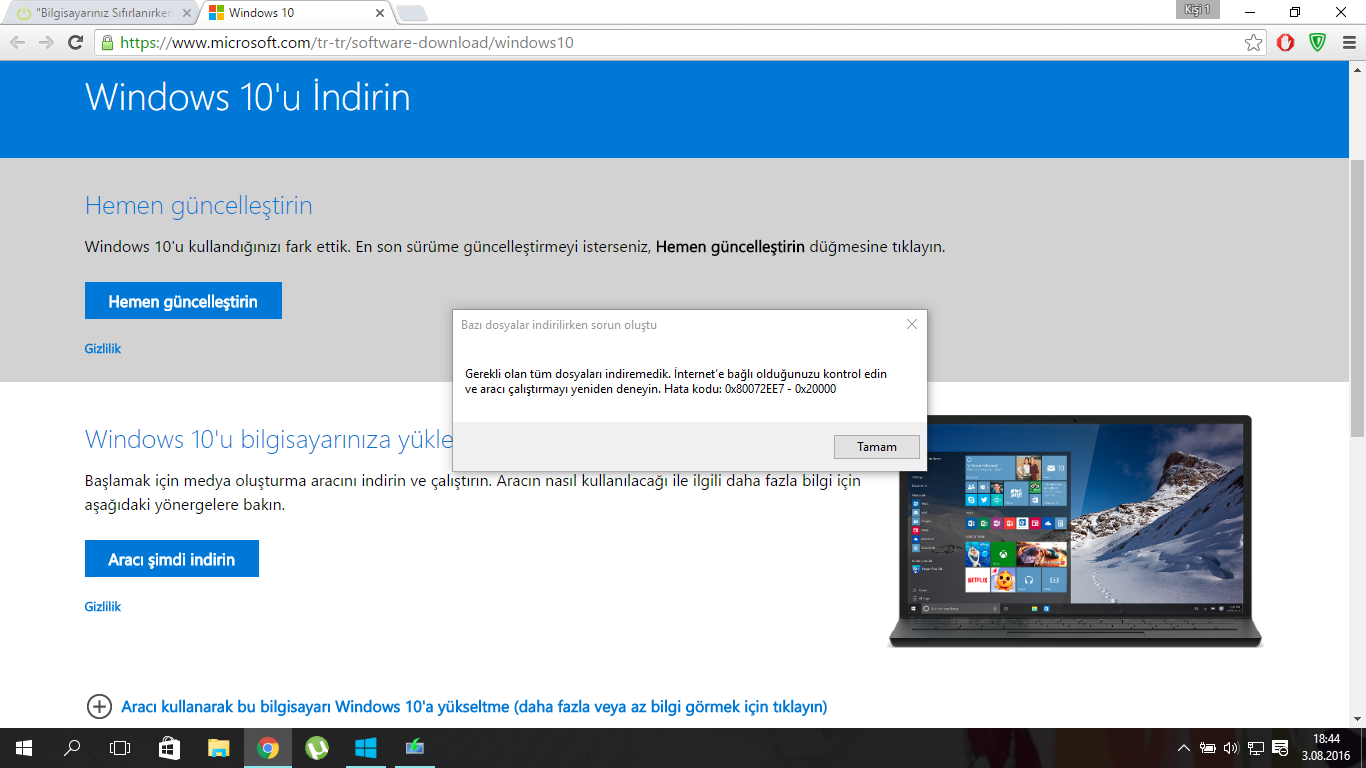Screen dimensions: 1366x768
Task: Open the Gizlilik link under Aracı şimdi indirin
Action: pos(103,607)
